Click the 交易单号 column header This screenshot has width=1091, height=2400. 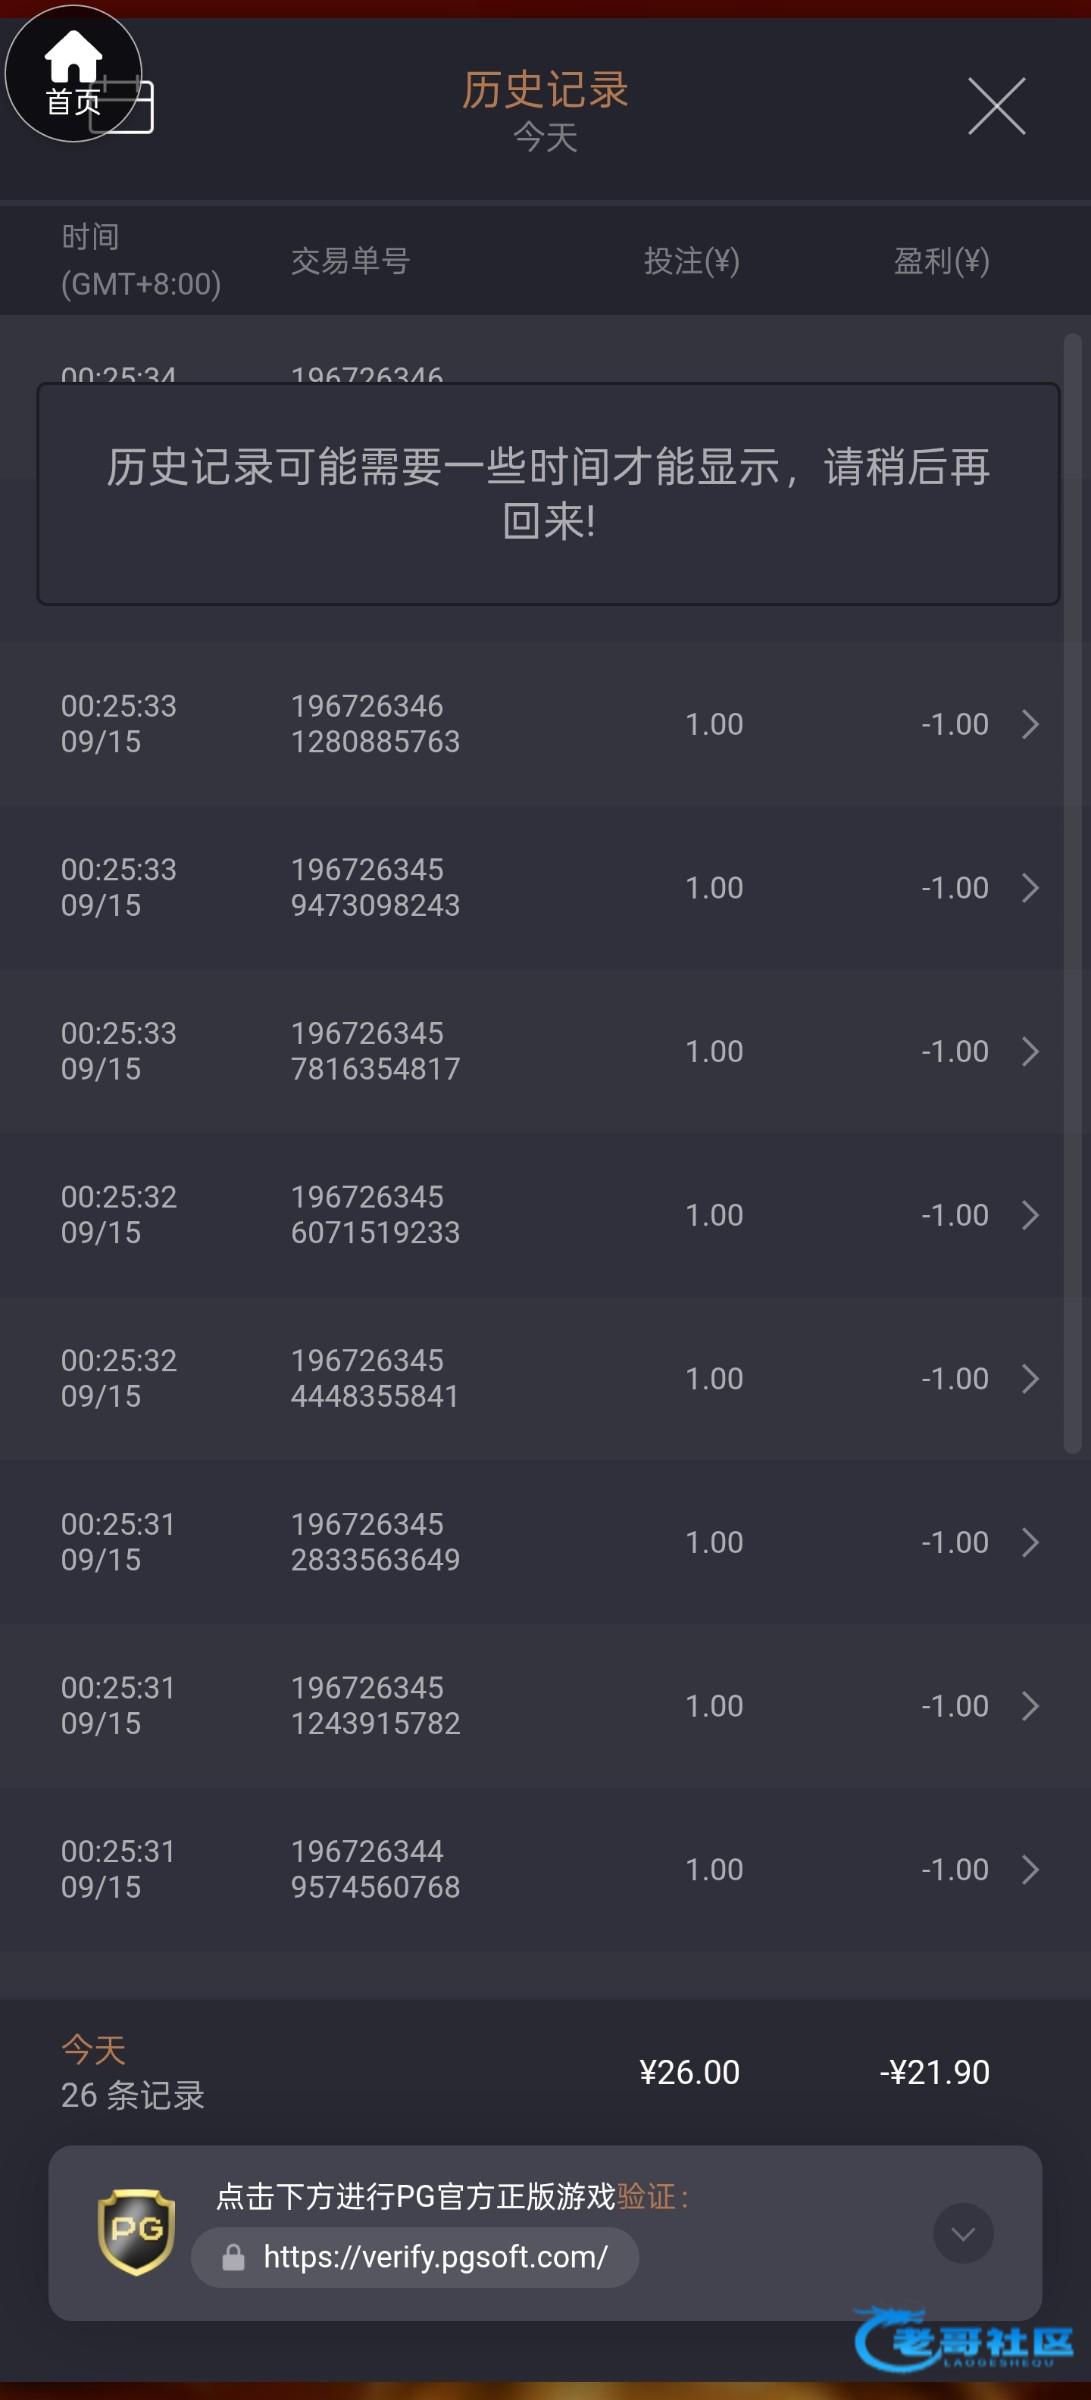[350, 261]
